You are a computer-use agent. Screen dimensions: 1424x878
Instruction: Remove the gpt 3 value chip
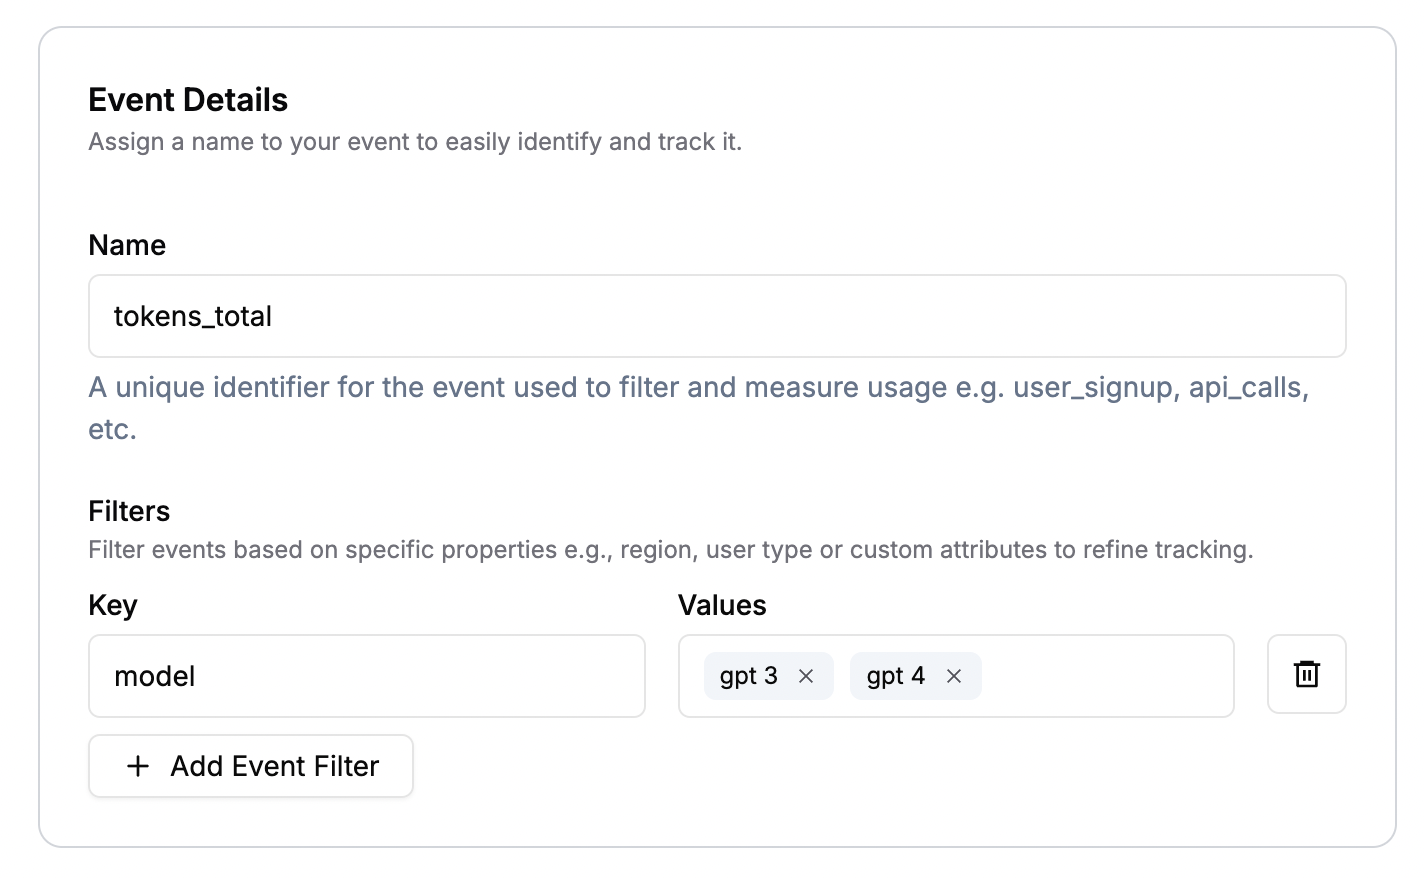(806, 677)
